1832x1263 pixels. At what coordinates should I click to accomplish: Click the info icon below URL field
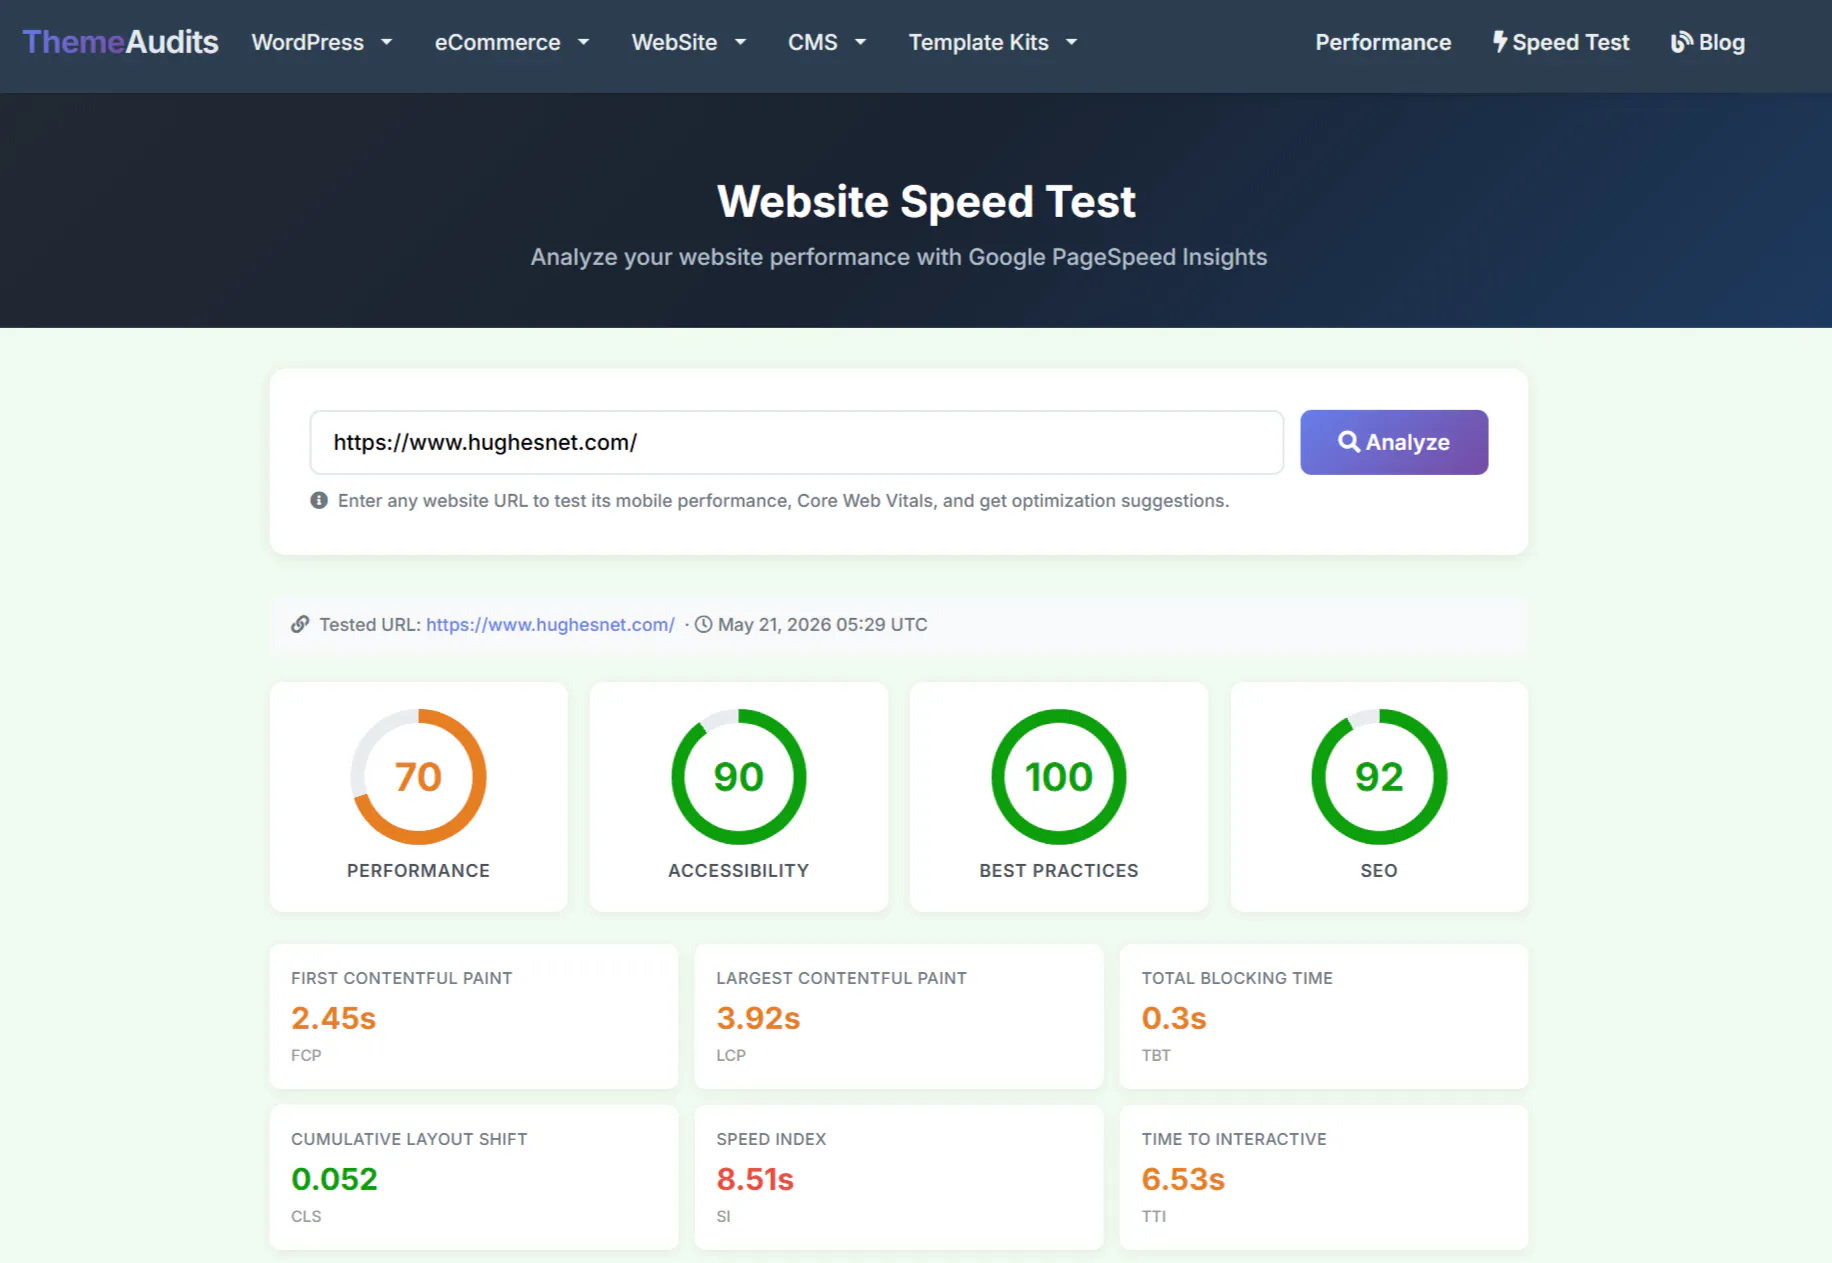[319, 500]
